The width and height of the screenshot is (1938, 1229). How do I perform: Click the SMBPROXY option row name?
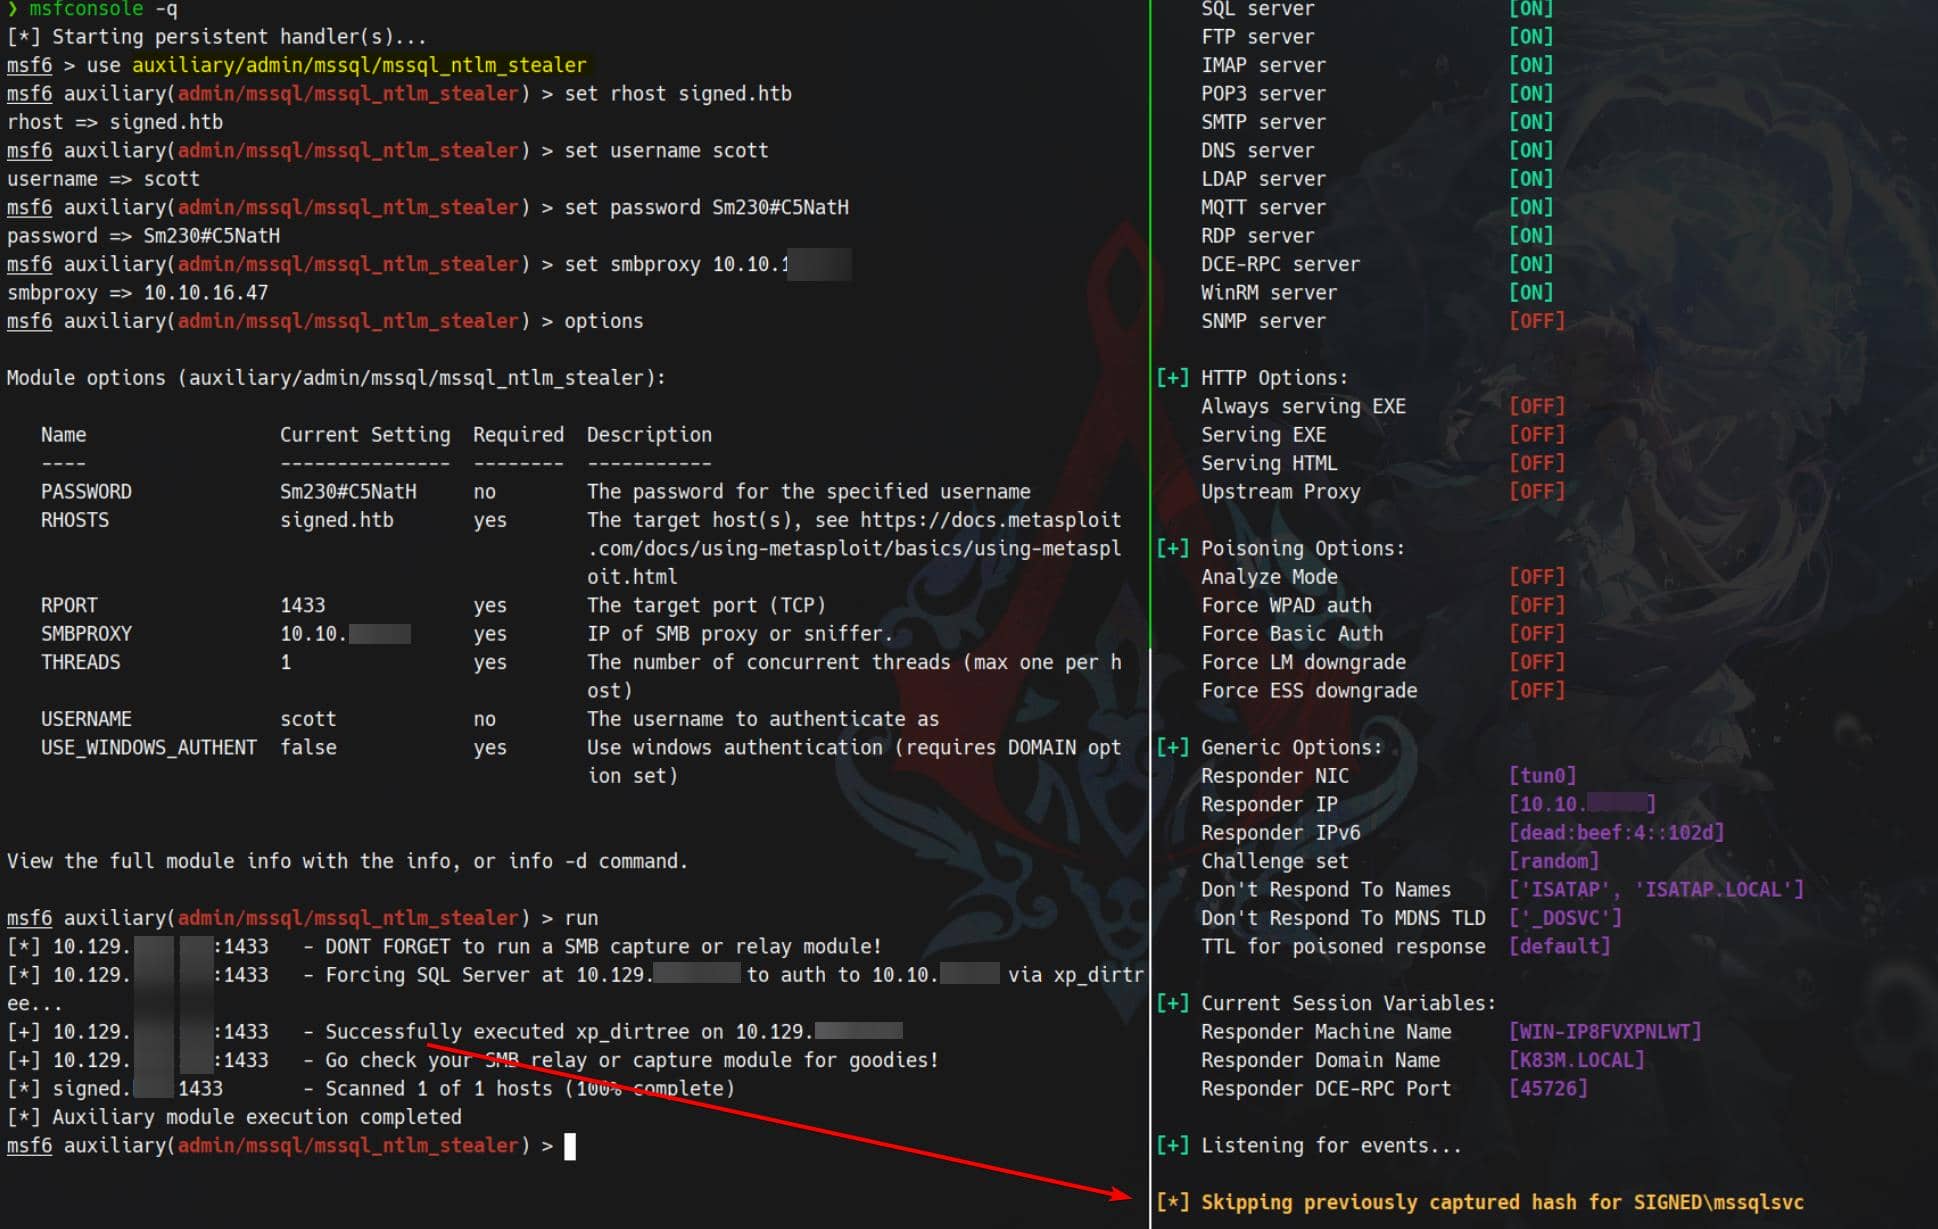point(86,634)
